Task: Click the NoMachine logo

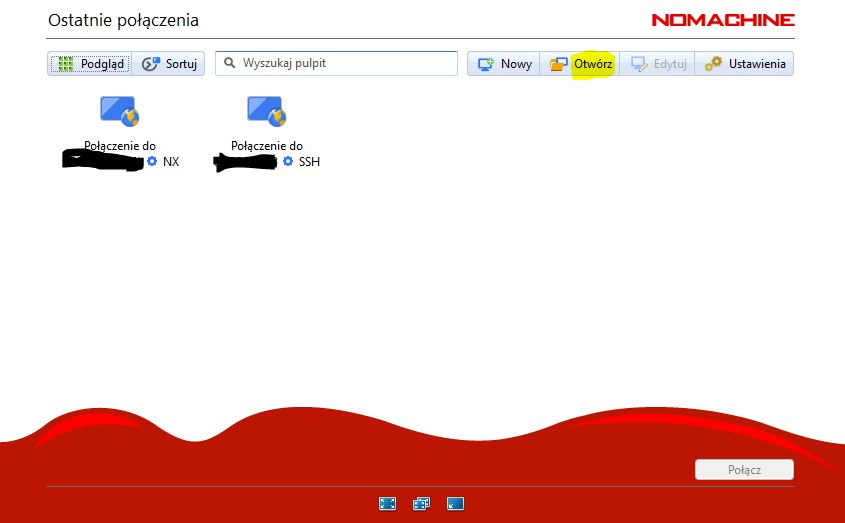Action: (x=722, y=20)
